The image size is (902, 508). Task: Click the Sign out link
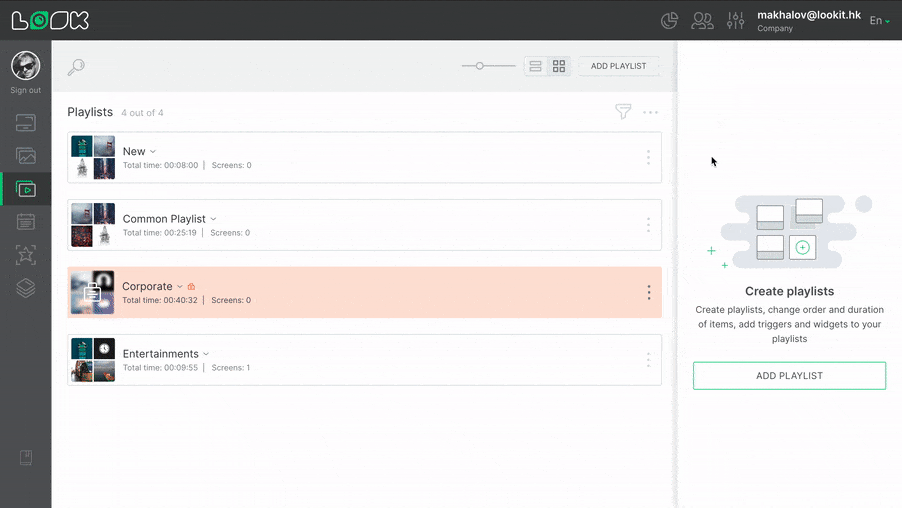tap(26, 90)
